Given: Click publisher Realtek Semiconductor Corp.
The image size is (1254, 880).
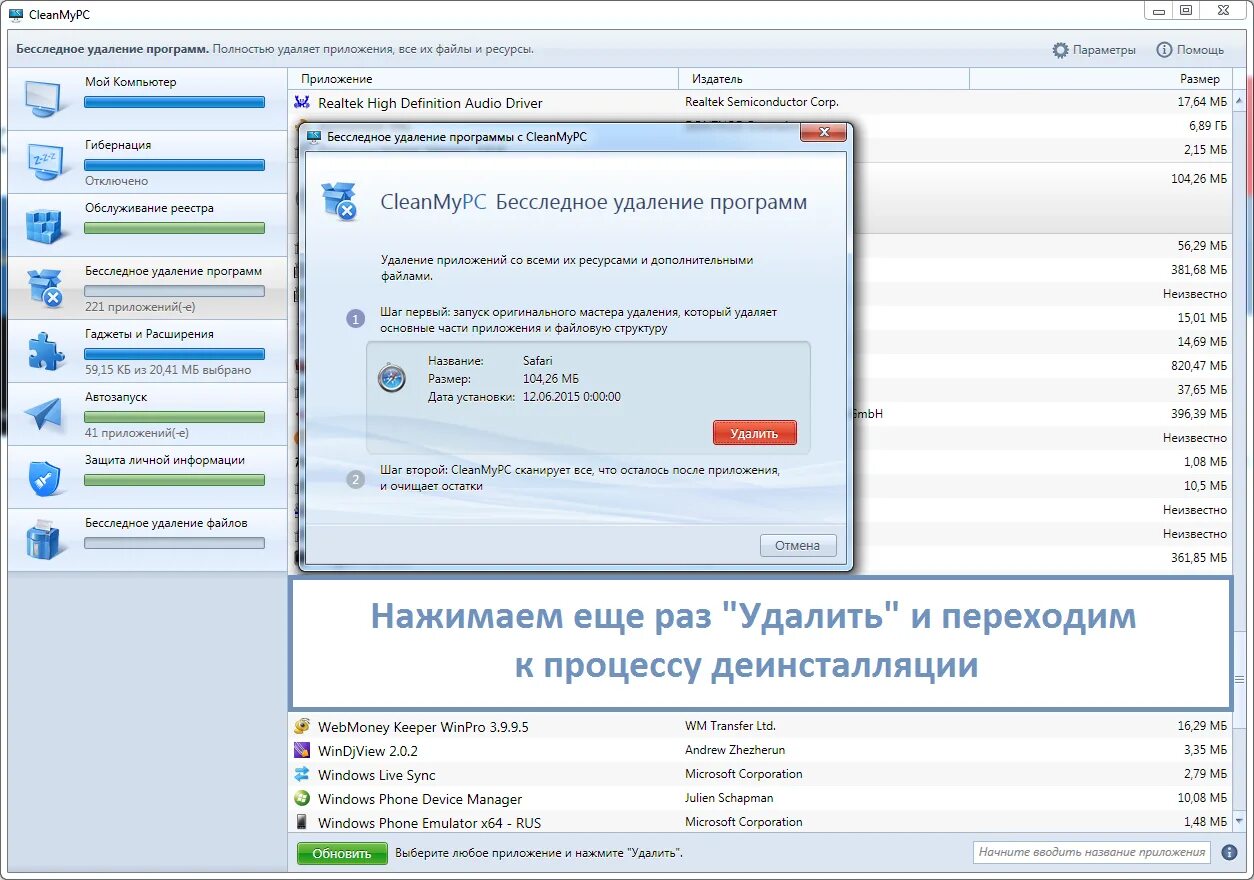Looking at the screenshot, I should tap(762, 102).
